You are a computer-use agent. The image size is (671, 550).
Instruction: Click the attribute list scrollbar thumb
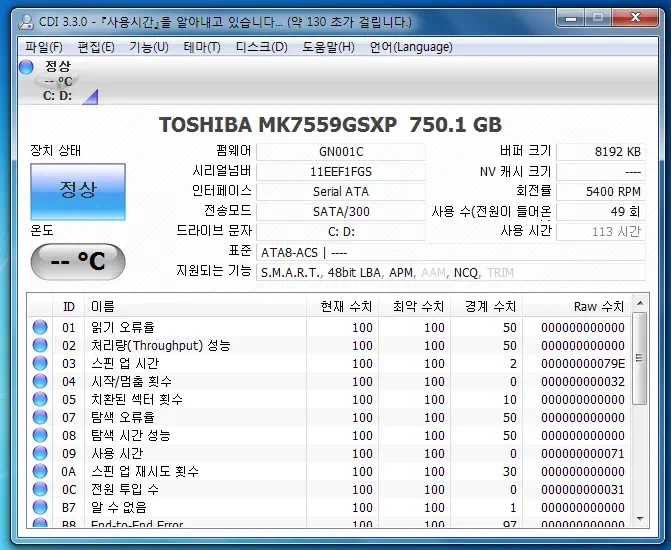coord(640,358)
